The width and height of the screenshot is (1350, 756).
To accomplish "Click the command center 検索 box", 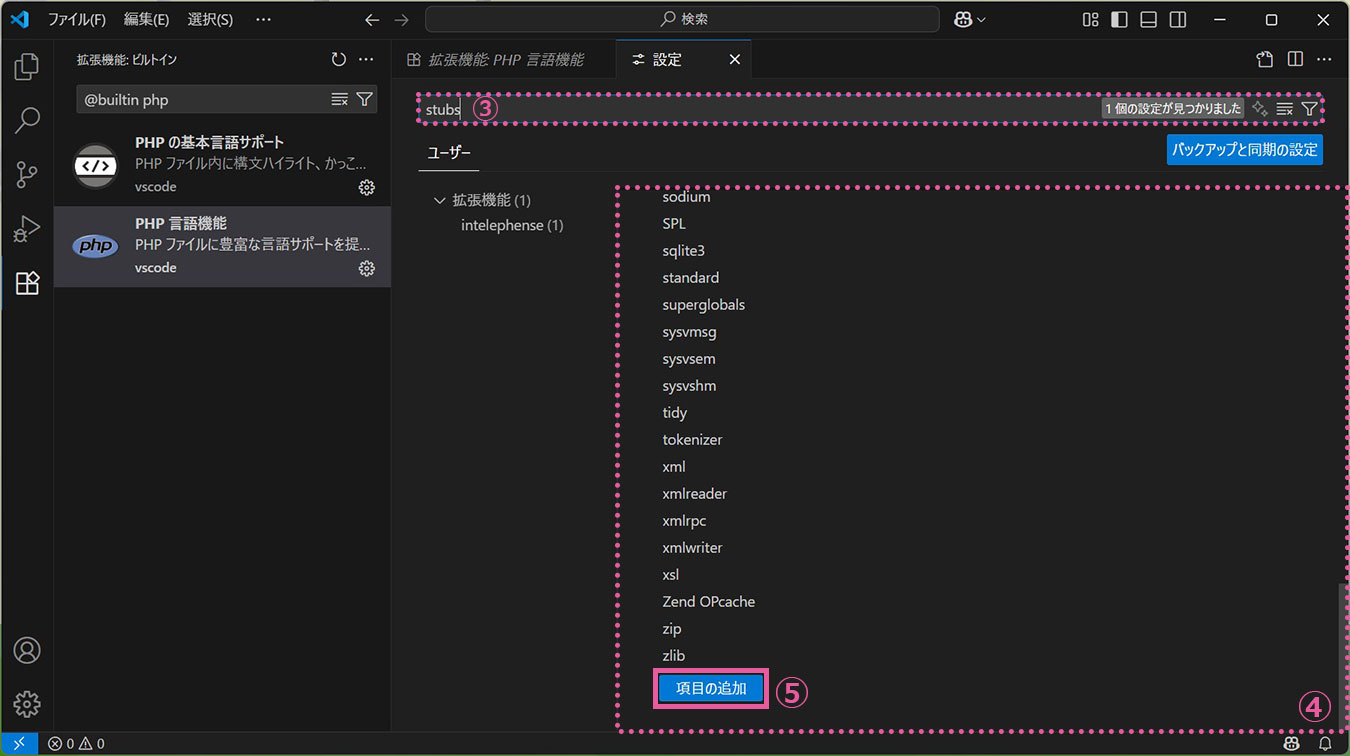I will [x=682, y=20].
